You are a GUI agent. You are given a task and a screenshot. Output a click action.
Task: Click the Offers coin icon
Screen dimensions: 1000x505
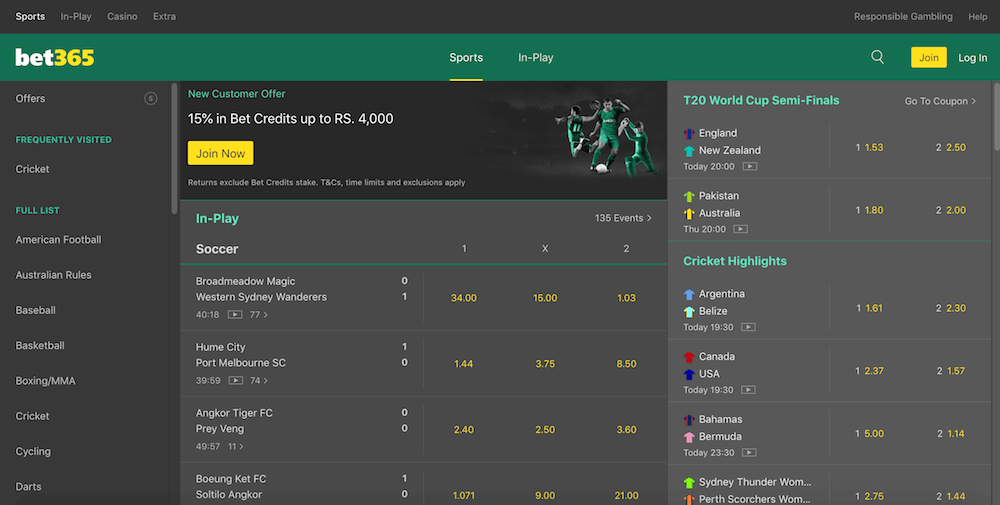pos(151,98)
